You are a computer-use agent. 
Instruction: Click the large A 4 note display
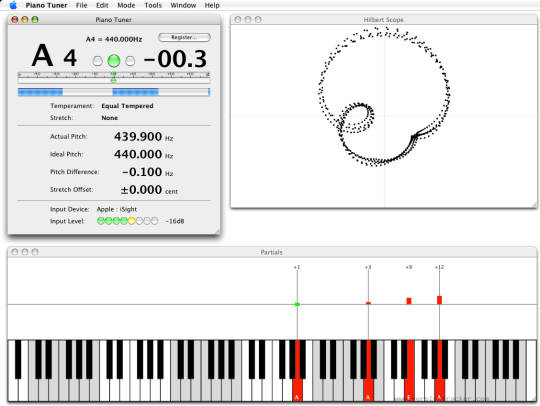coord(54,56)
